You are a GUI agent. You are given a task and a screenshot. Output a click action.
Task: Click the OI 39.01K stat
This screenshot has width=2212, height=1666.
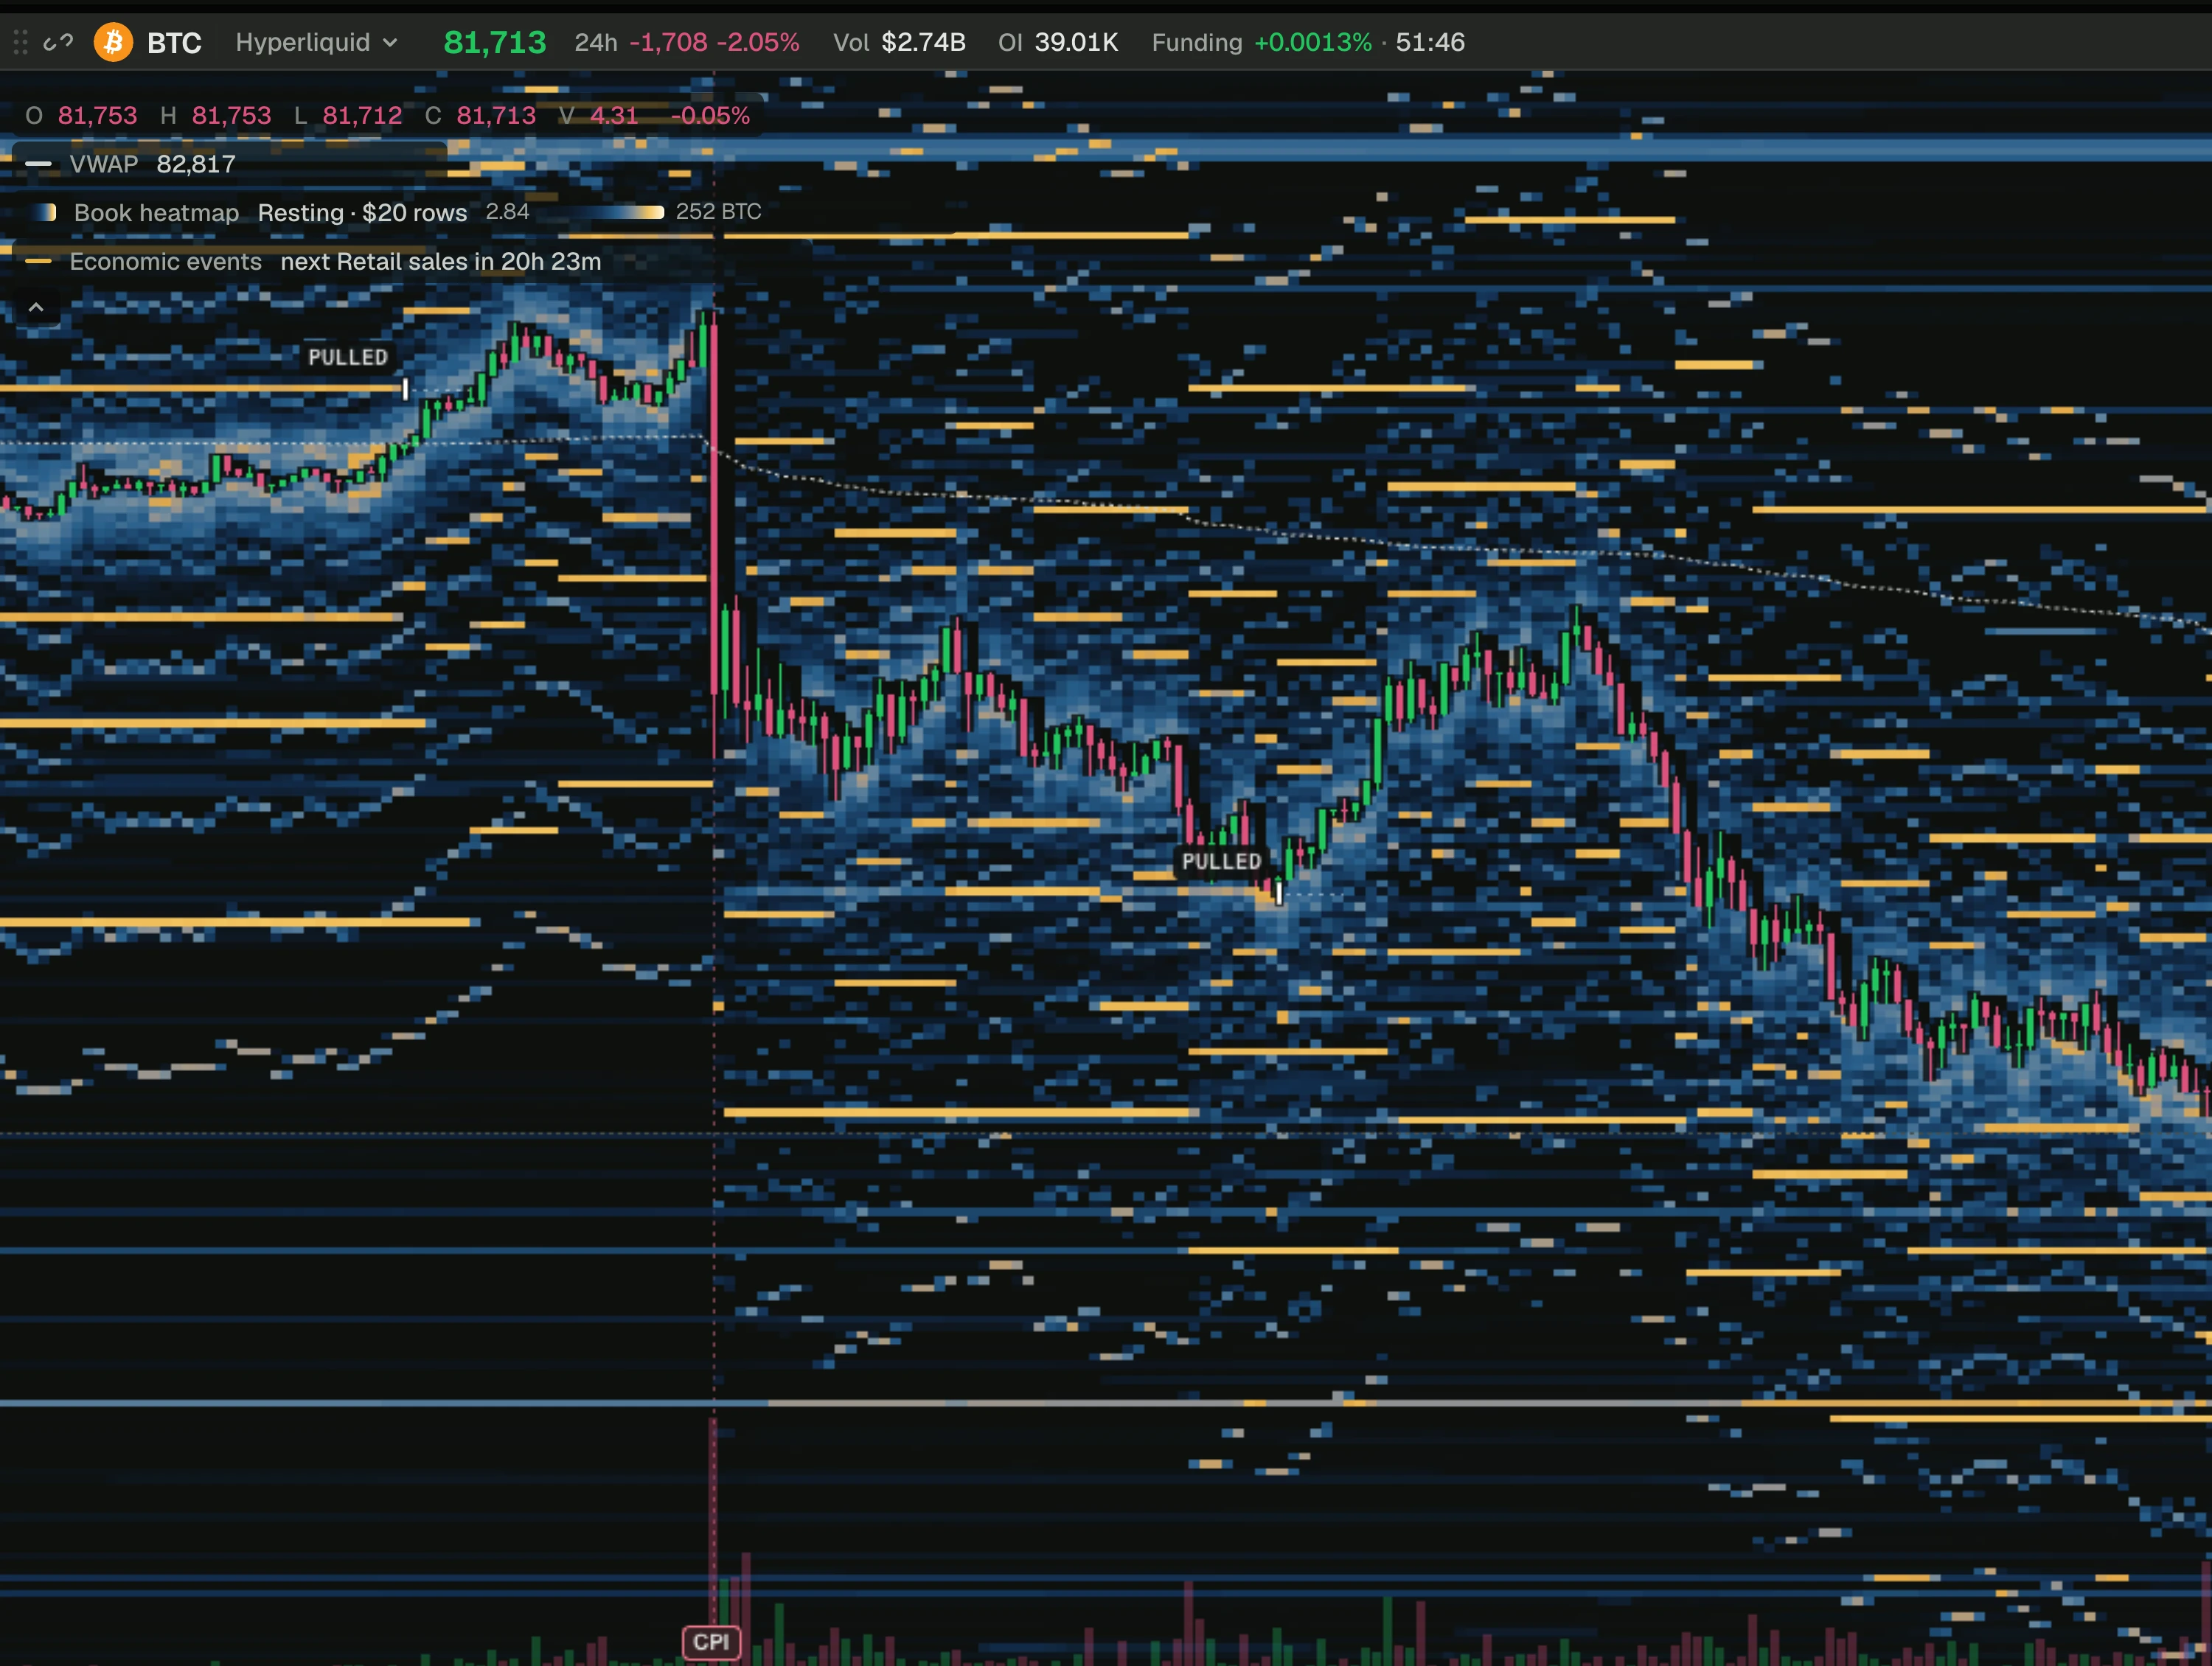coord(1058,42)
